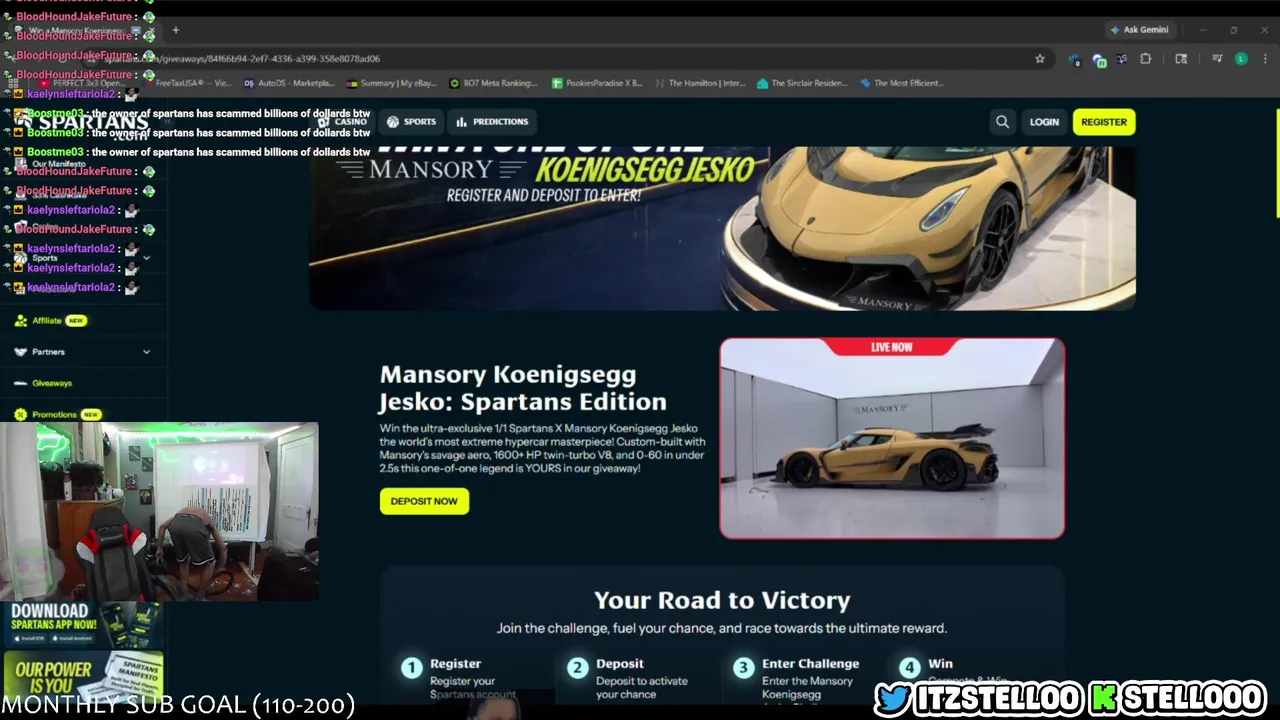
Task: Open The Most Efficient bookmark
Action: point(901,83)
